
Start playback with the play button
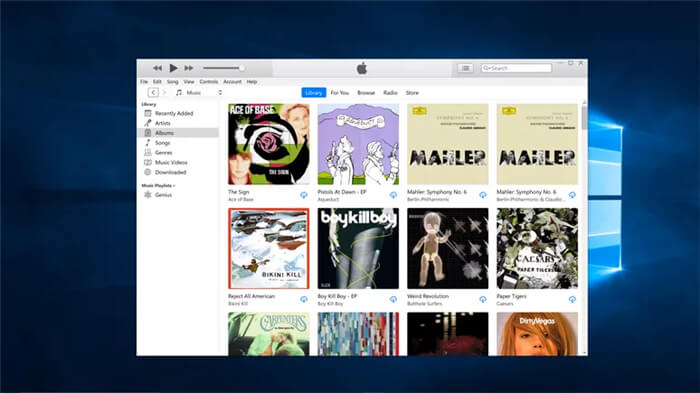click(173, 68)
